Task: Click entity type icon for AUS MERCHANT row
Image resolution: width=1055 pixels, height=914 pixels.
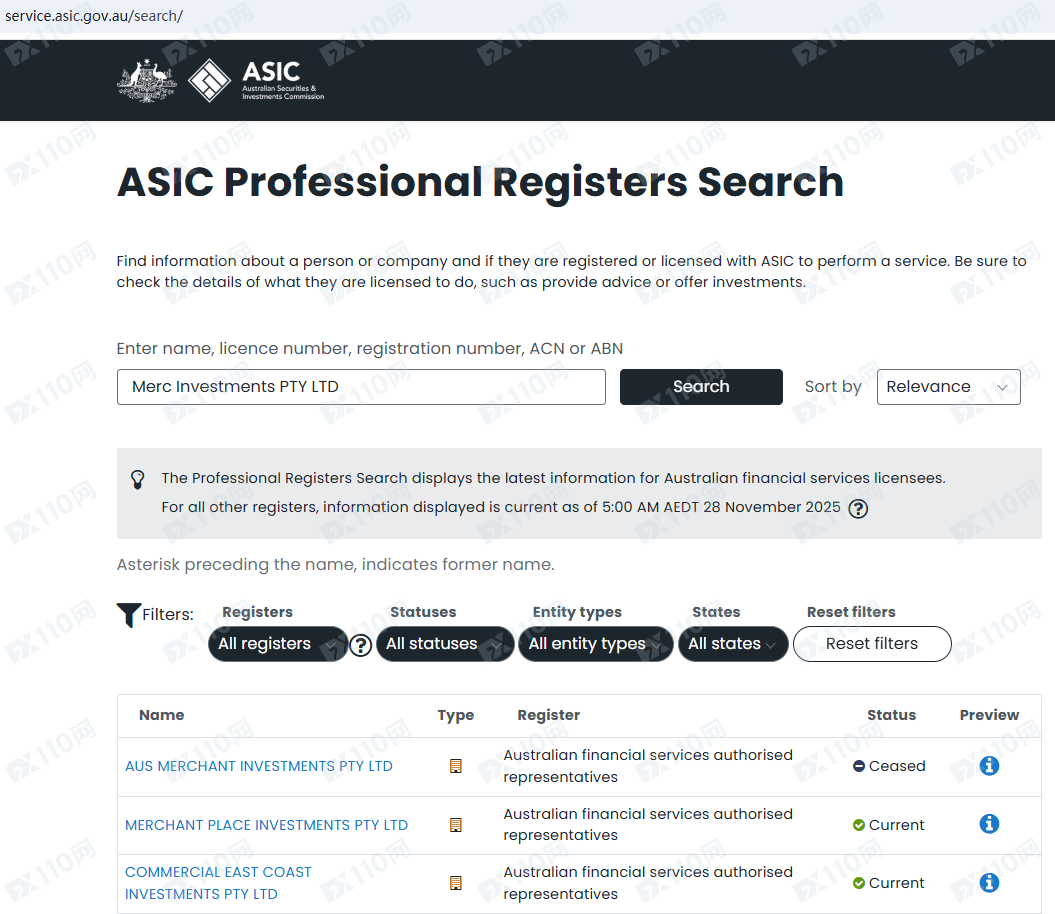Action: pyautogui.click(x=456, y=766)
